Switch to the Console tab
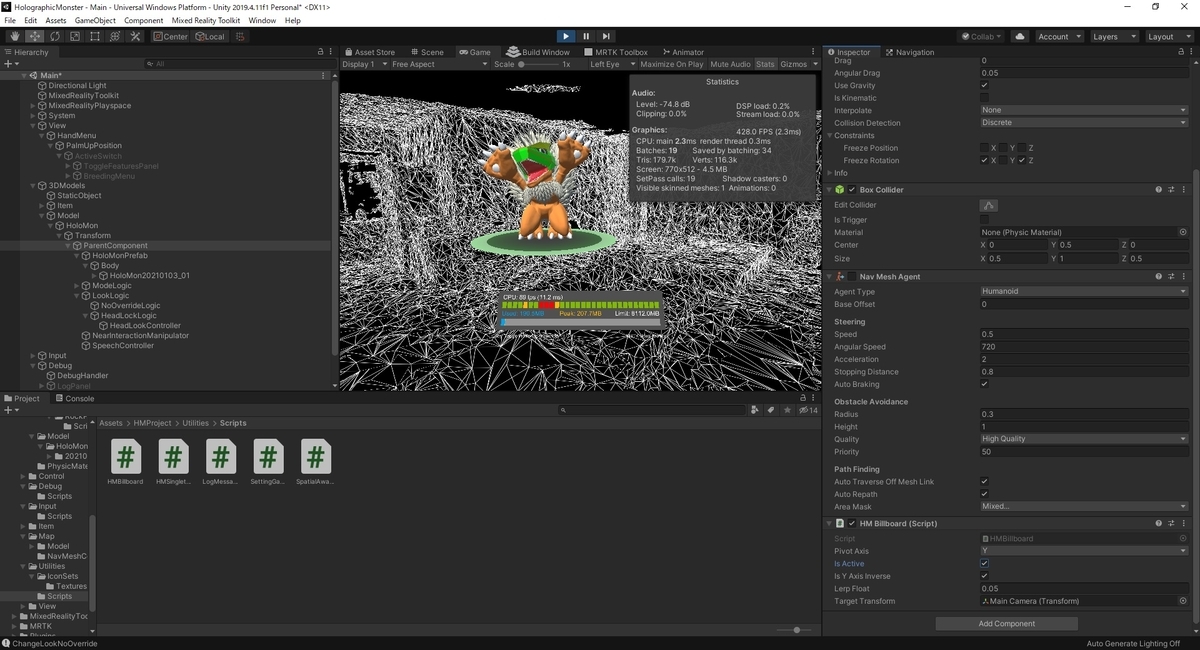This screenshot has height=650, width=1200. click(x=74, y=398)
